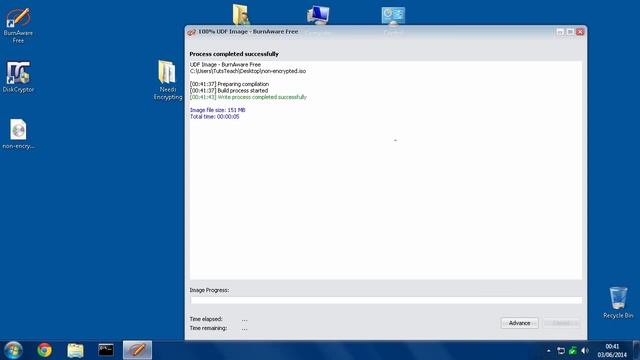Select the non-encrypted ISO file icon
This screenshot has width=640, height=360.
(18, 134)
